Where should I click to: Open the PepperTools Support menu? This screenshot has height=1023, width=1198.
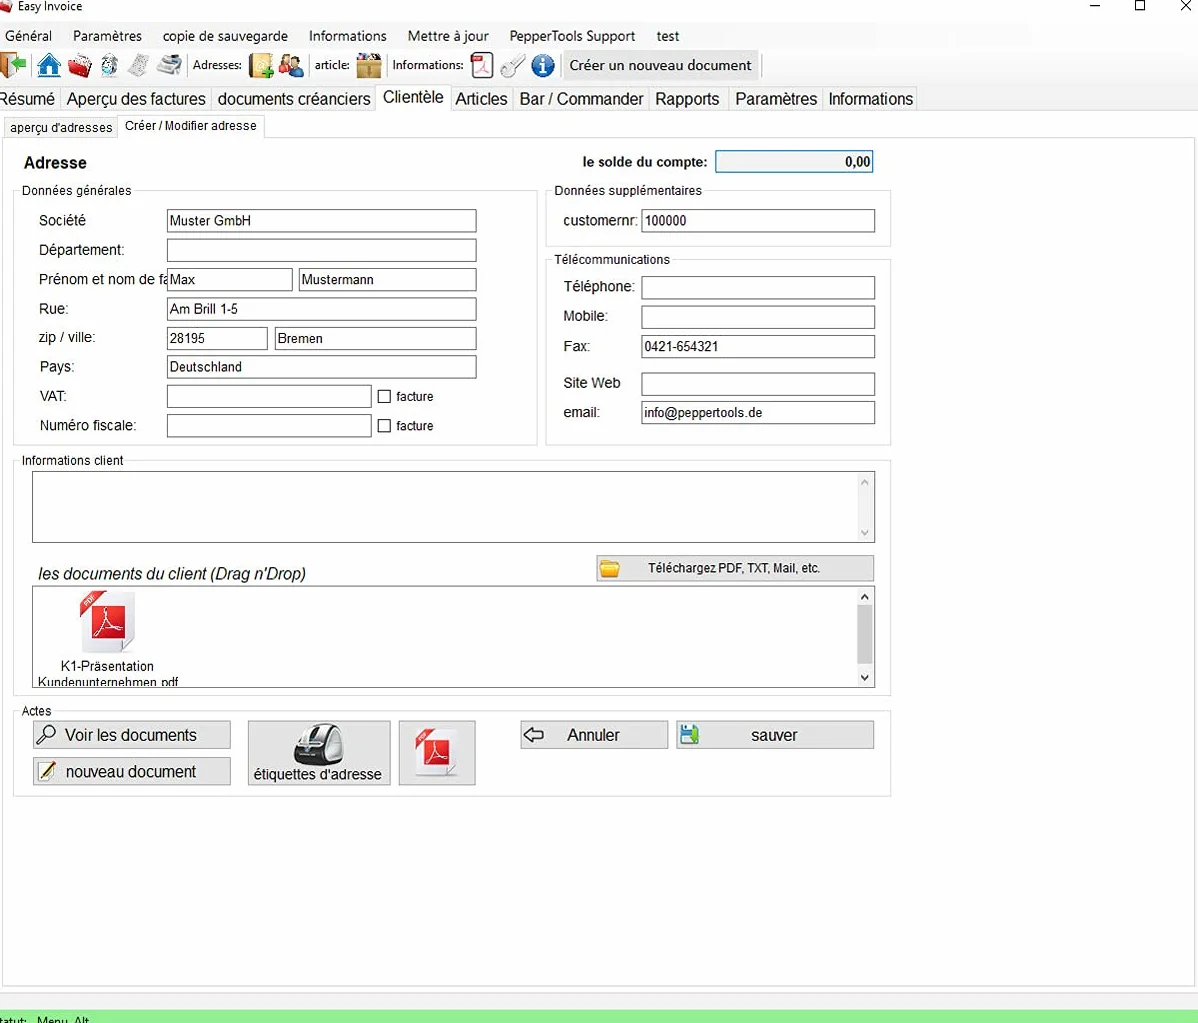tap(572, 36)
